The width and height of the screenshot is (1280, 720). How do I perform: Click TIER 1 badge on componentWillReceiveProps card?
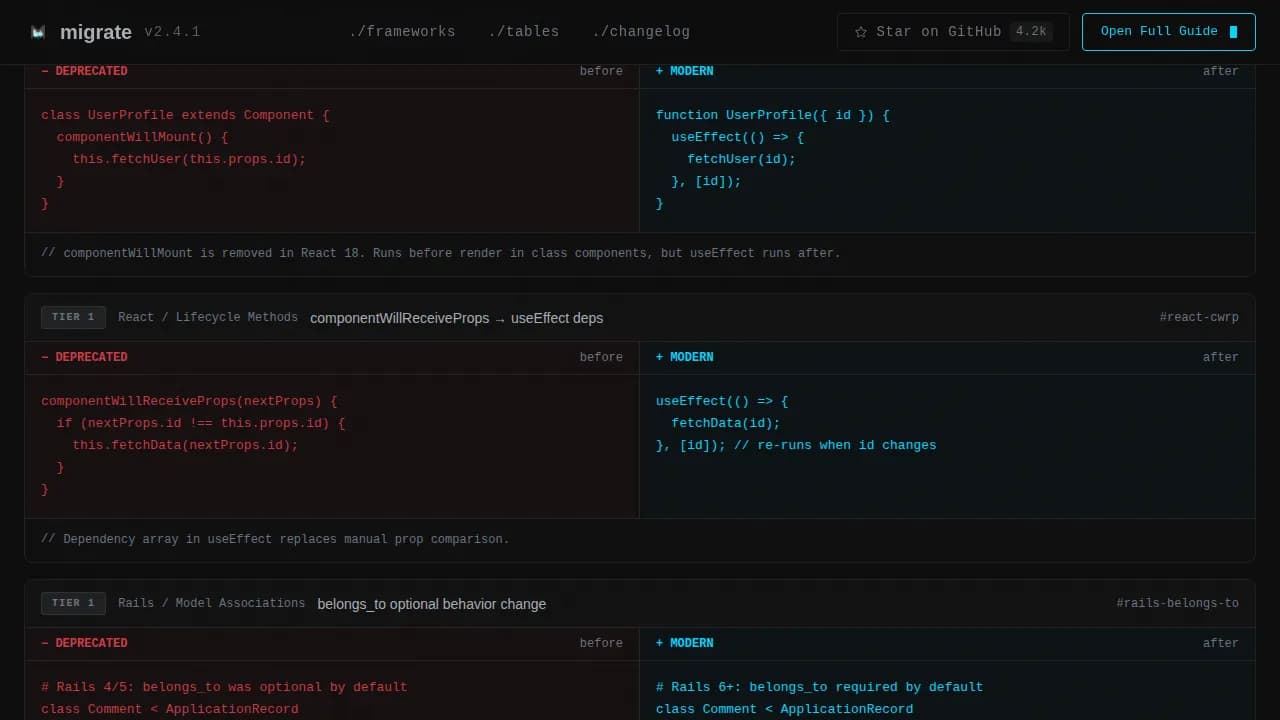[x=73, y=318]
